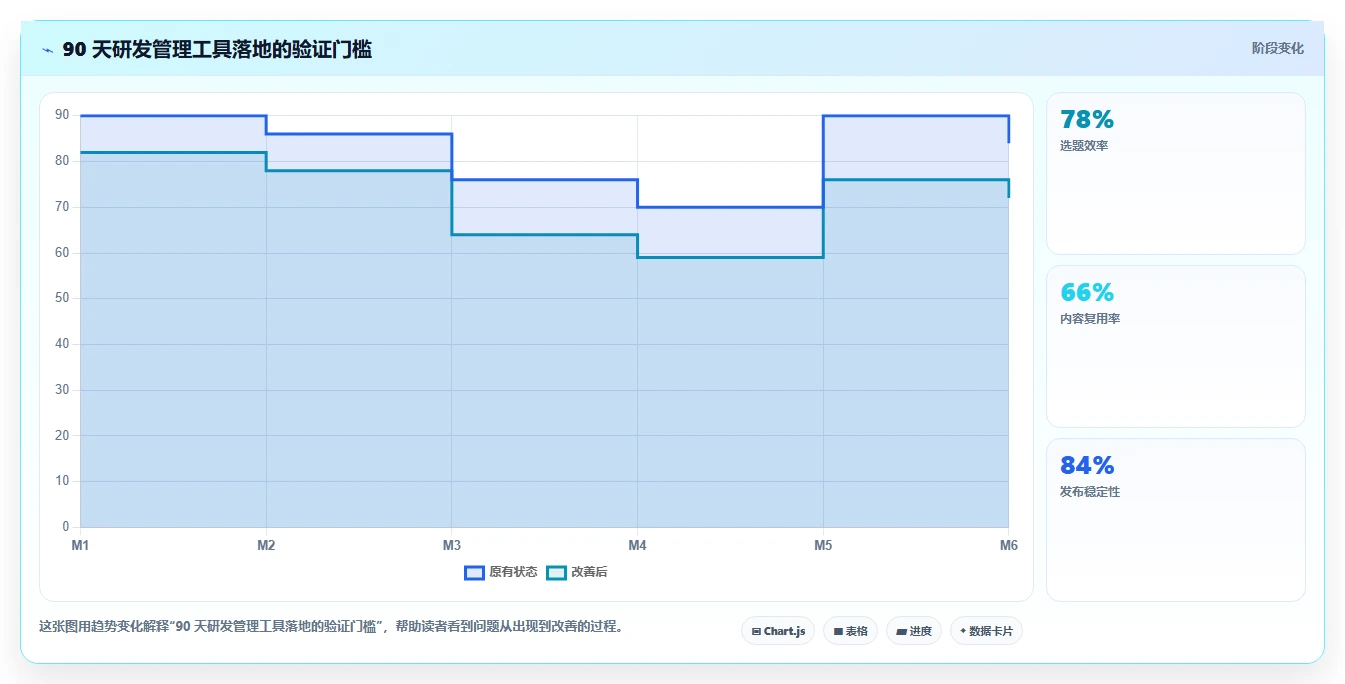Click the sparkle icon in 数据卡片 chip
The image size is (1345, 684).
tap(963, 631)
